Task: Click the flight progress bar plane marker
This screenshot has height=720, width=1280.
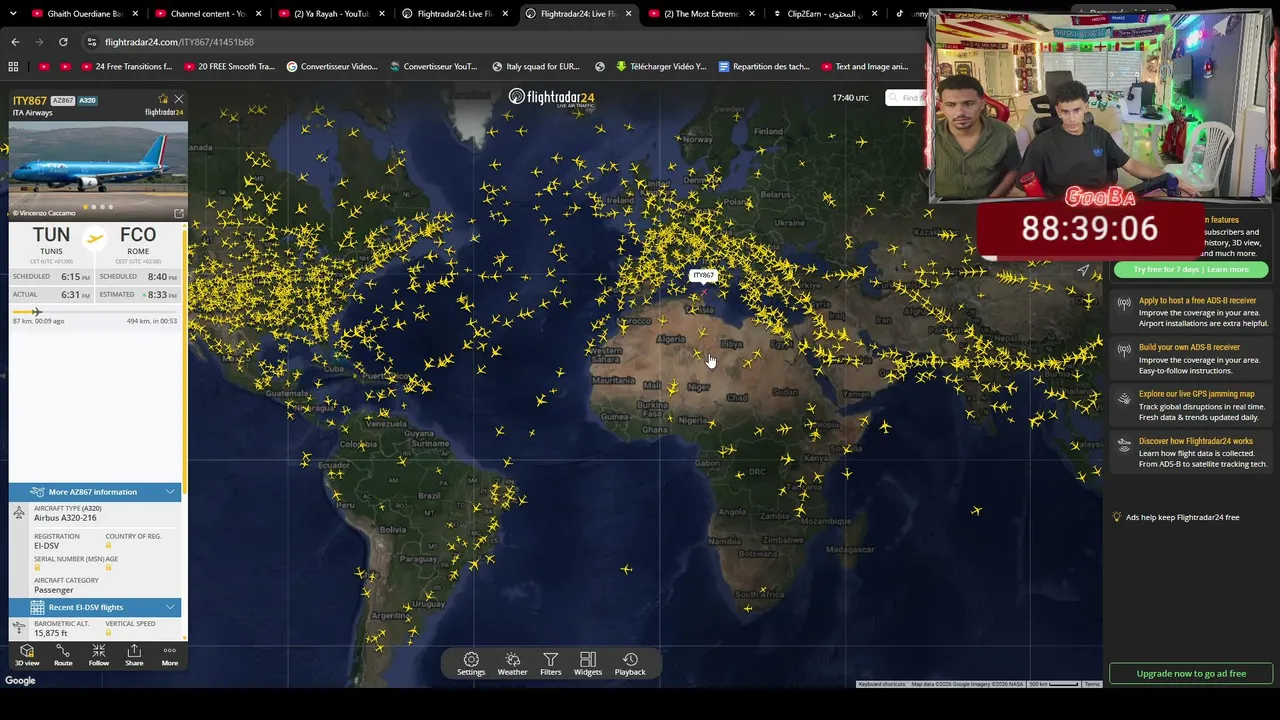Action: (36, 312)
